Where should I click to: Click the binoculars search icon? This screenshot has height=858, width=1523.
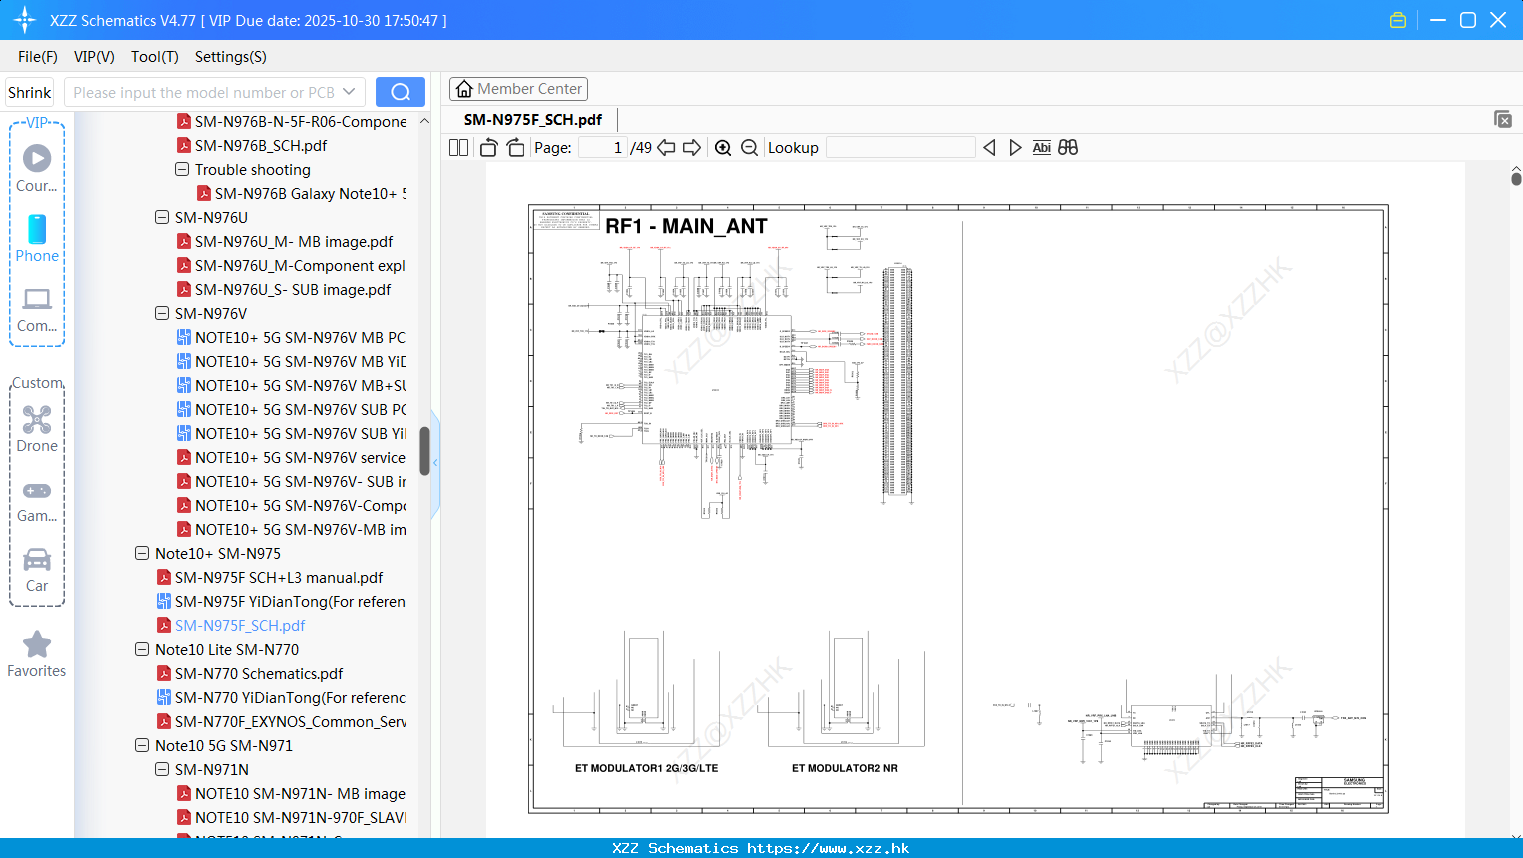1068,148
